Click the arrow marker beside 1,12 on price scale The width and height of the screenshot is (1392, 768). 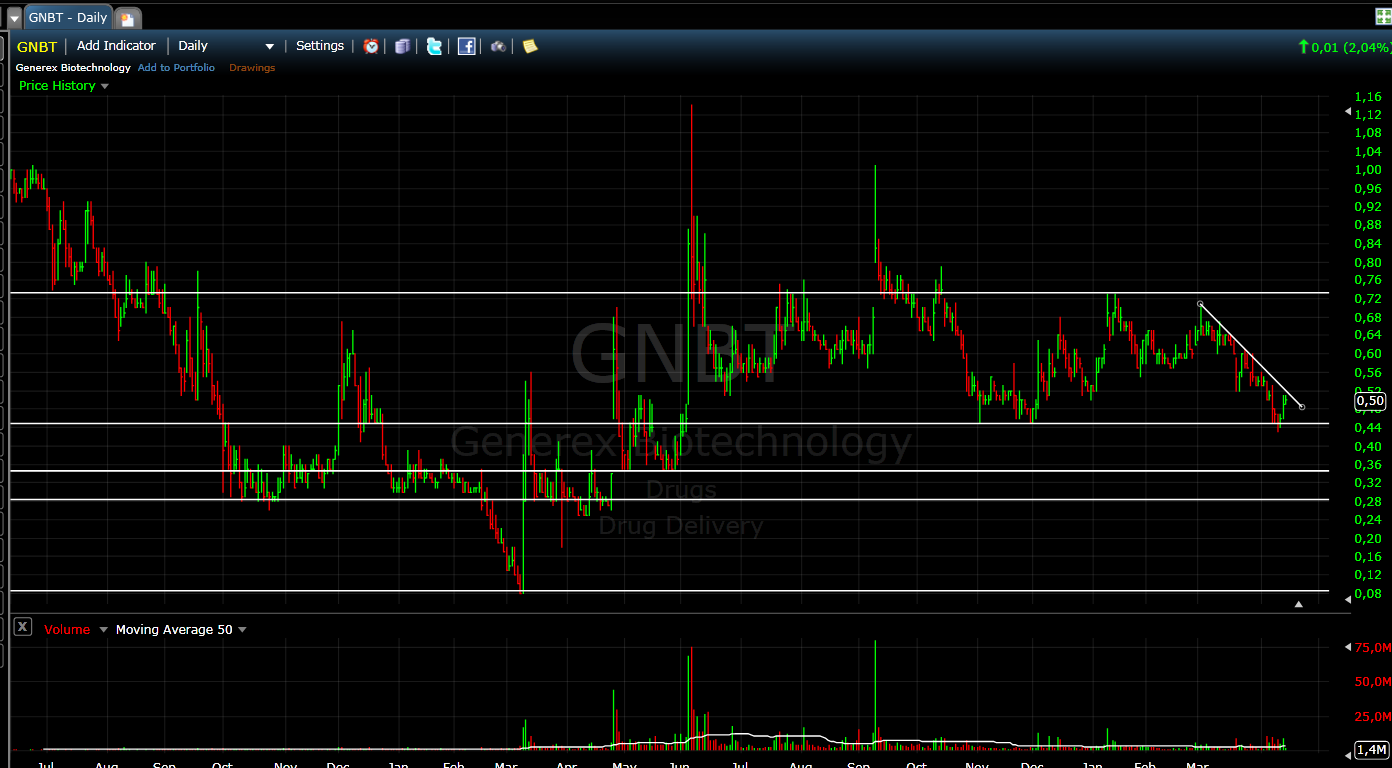(x=1347, y=113)
